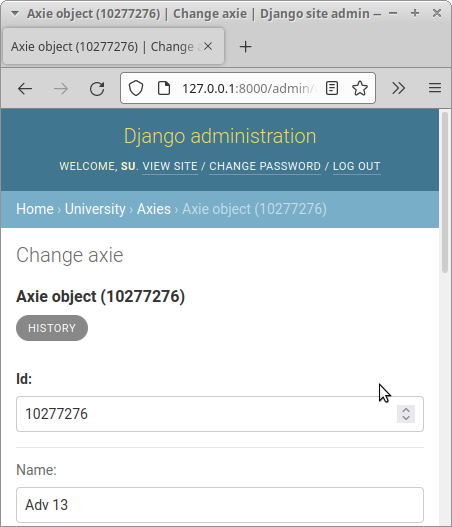Open the University breadcrumb link
Image resolution: width=452 pixels, height=527 pixels.
[95, 209]
